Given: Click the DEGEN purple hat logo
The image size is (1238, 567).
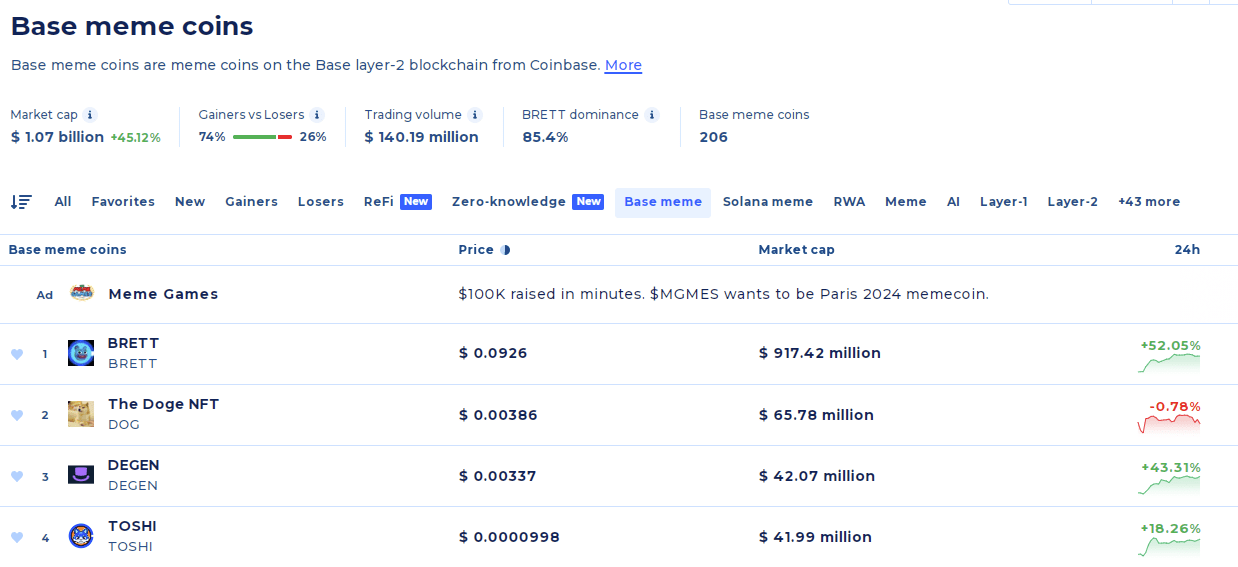Looking at the screenshot, I should point(81,475).
